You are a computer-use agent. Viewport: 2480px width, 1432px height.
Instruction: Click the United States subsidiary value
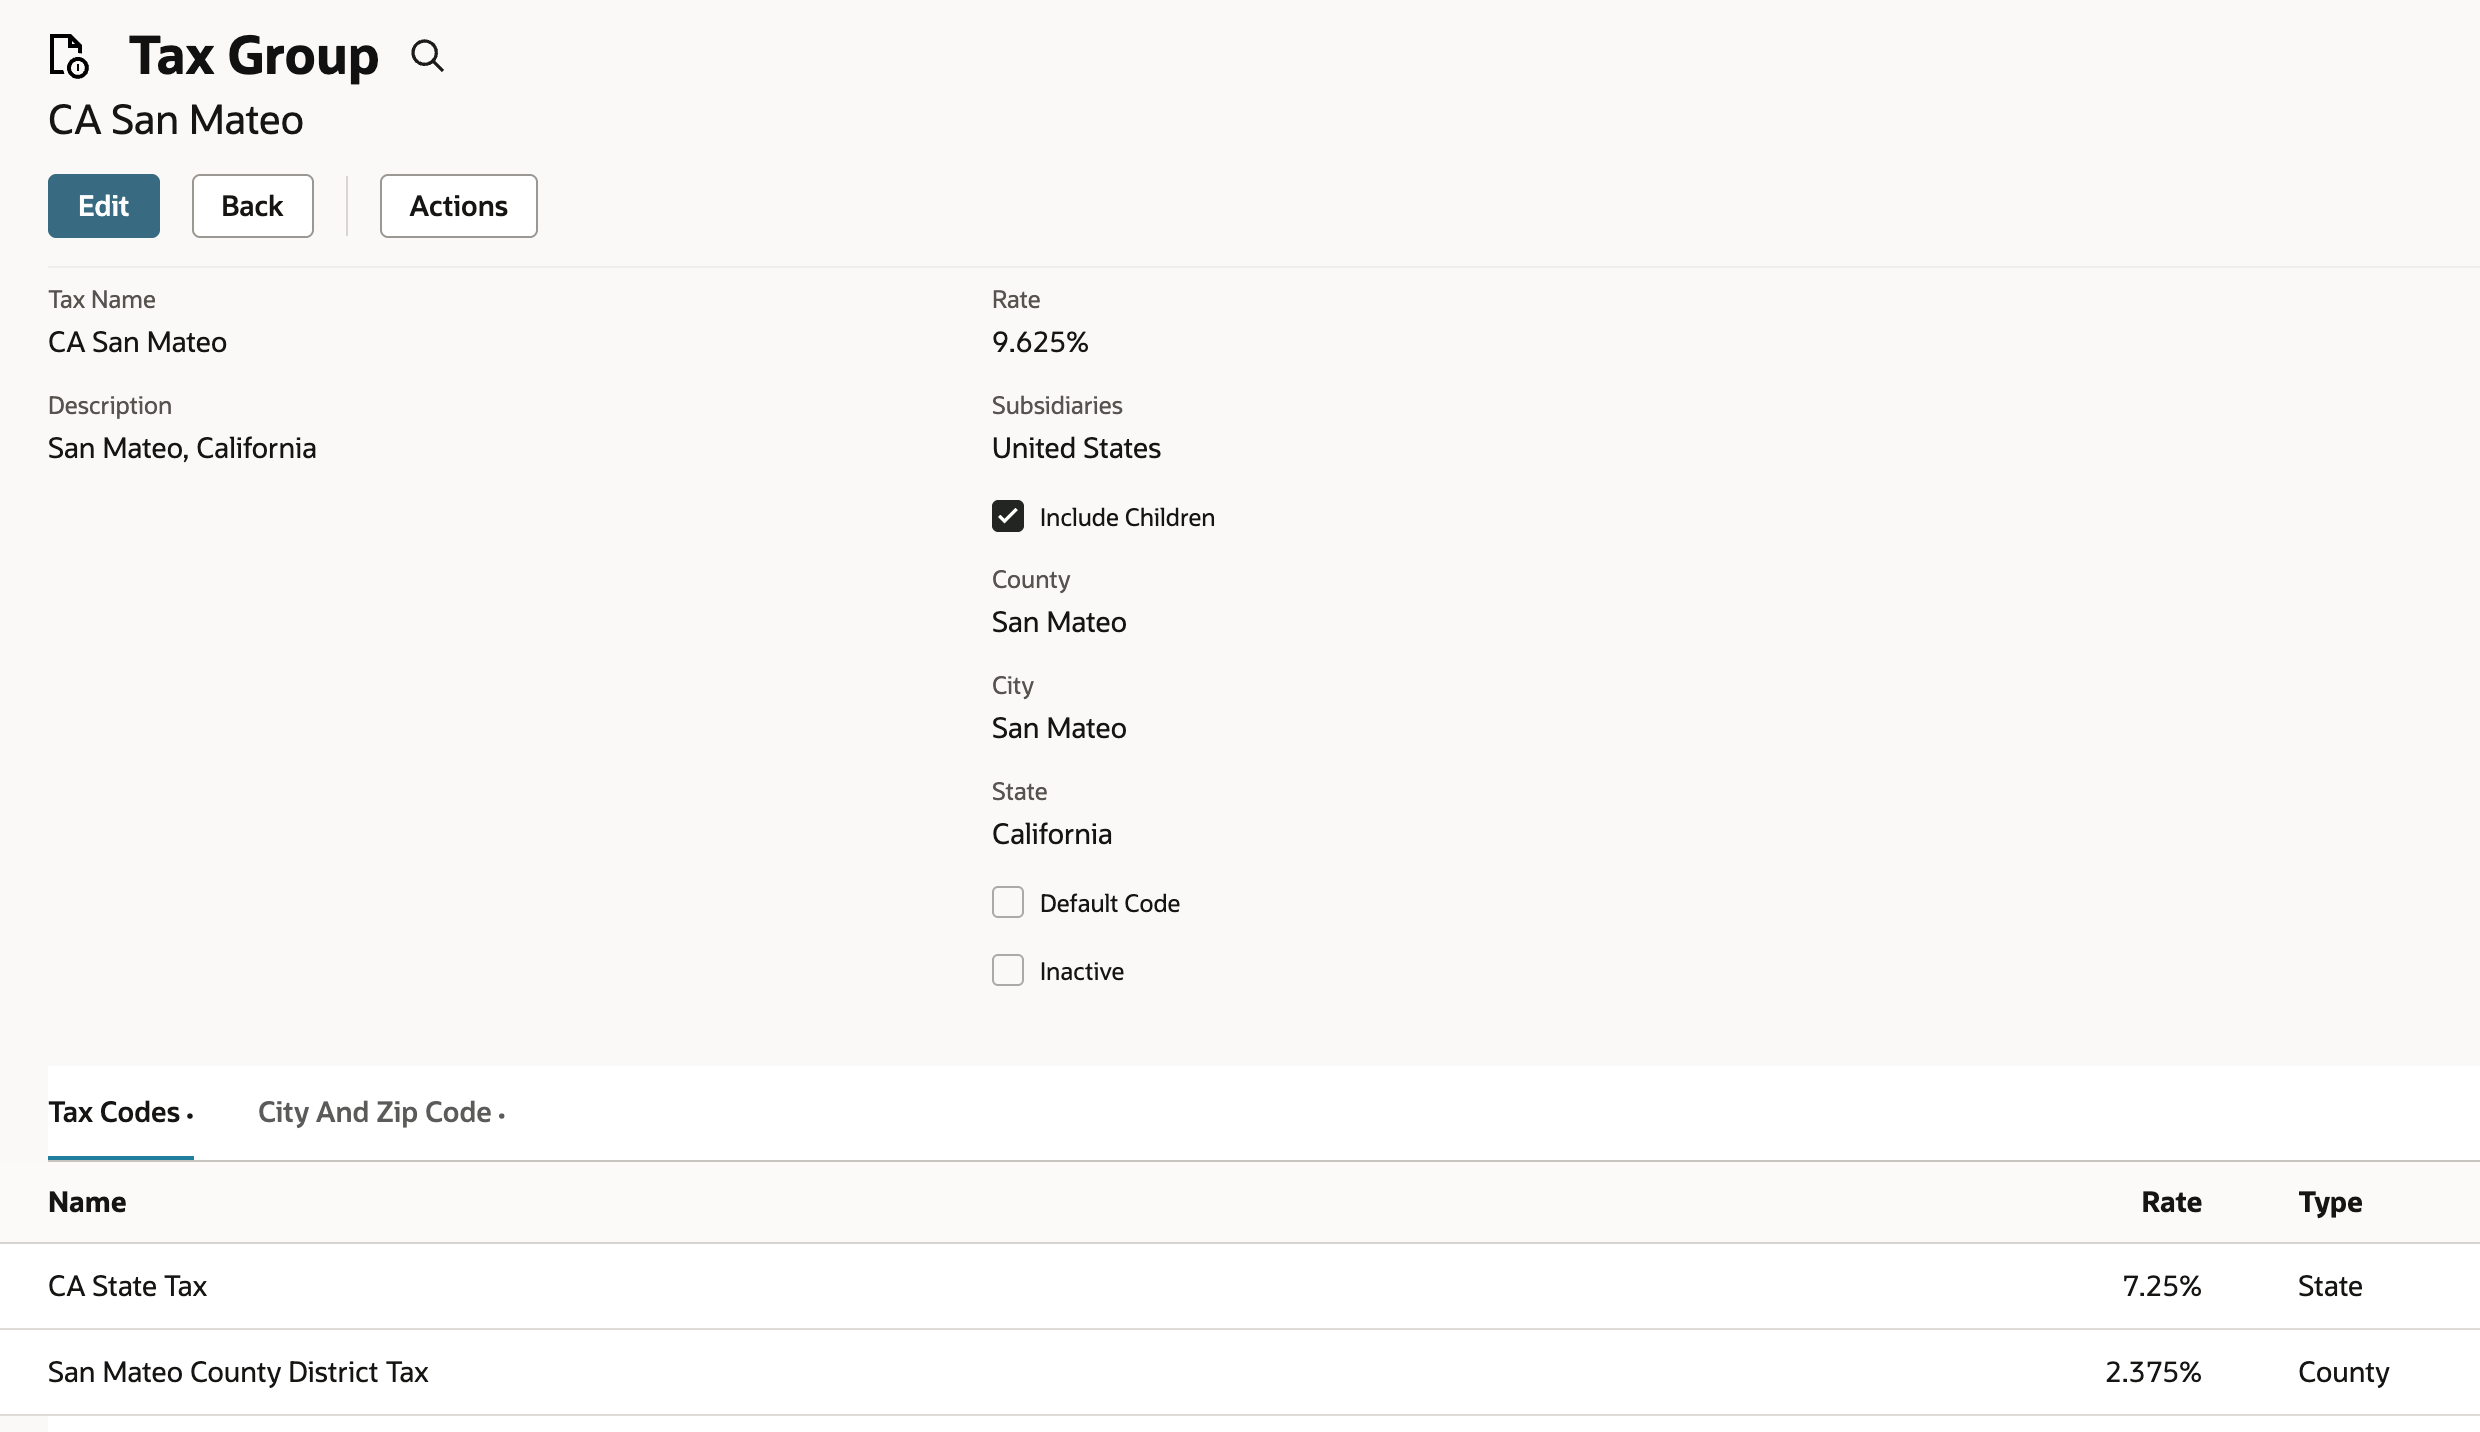tap(1076, 448)
